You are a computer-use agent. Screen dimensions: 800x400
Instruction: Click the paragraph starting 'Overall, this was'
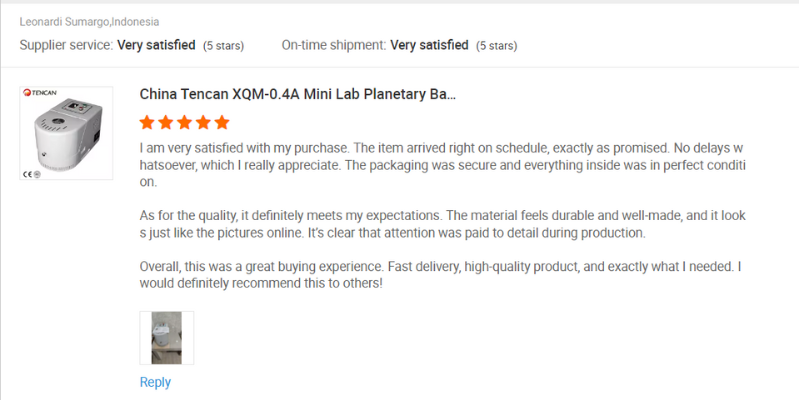tap(440, 275)
